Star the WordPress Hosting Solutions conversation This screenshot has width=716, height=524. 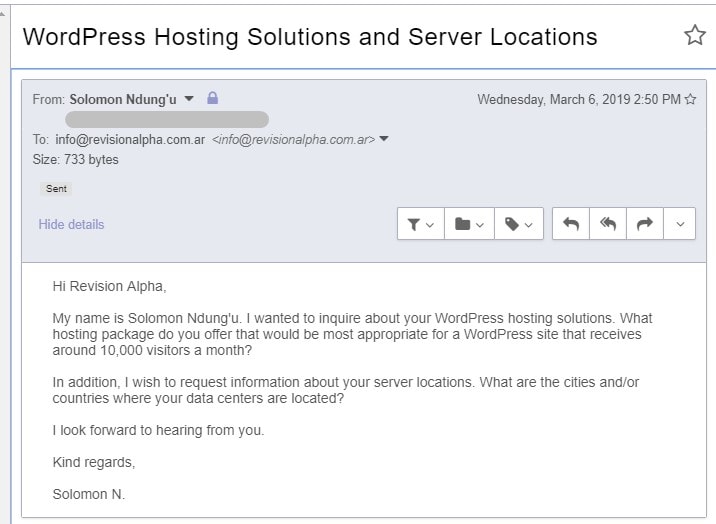695,35
